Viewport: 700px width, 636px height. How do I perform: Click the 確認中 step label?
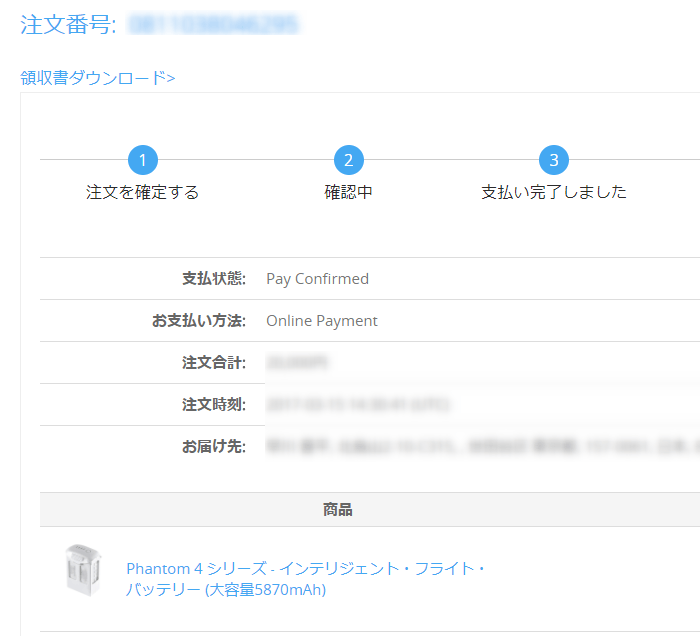tap(349, 192)
